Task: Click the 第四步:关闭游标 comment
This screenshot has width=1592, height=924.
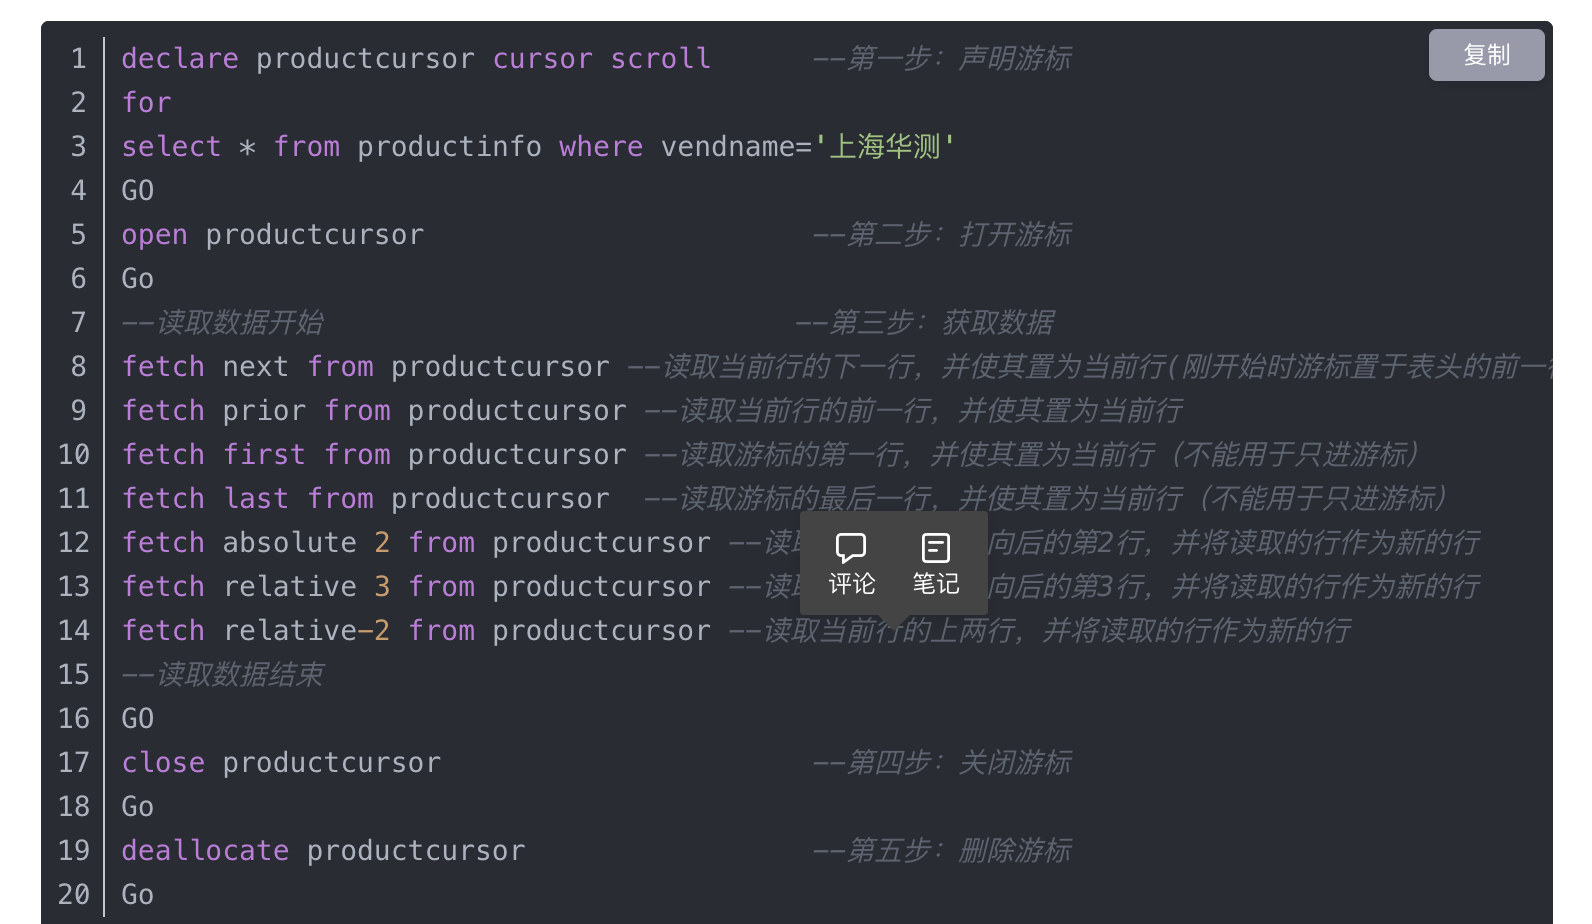Action: point(942,763)
